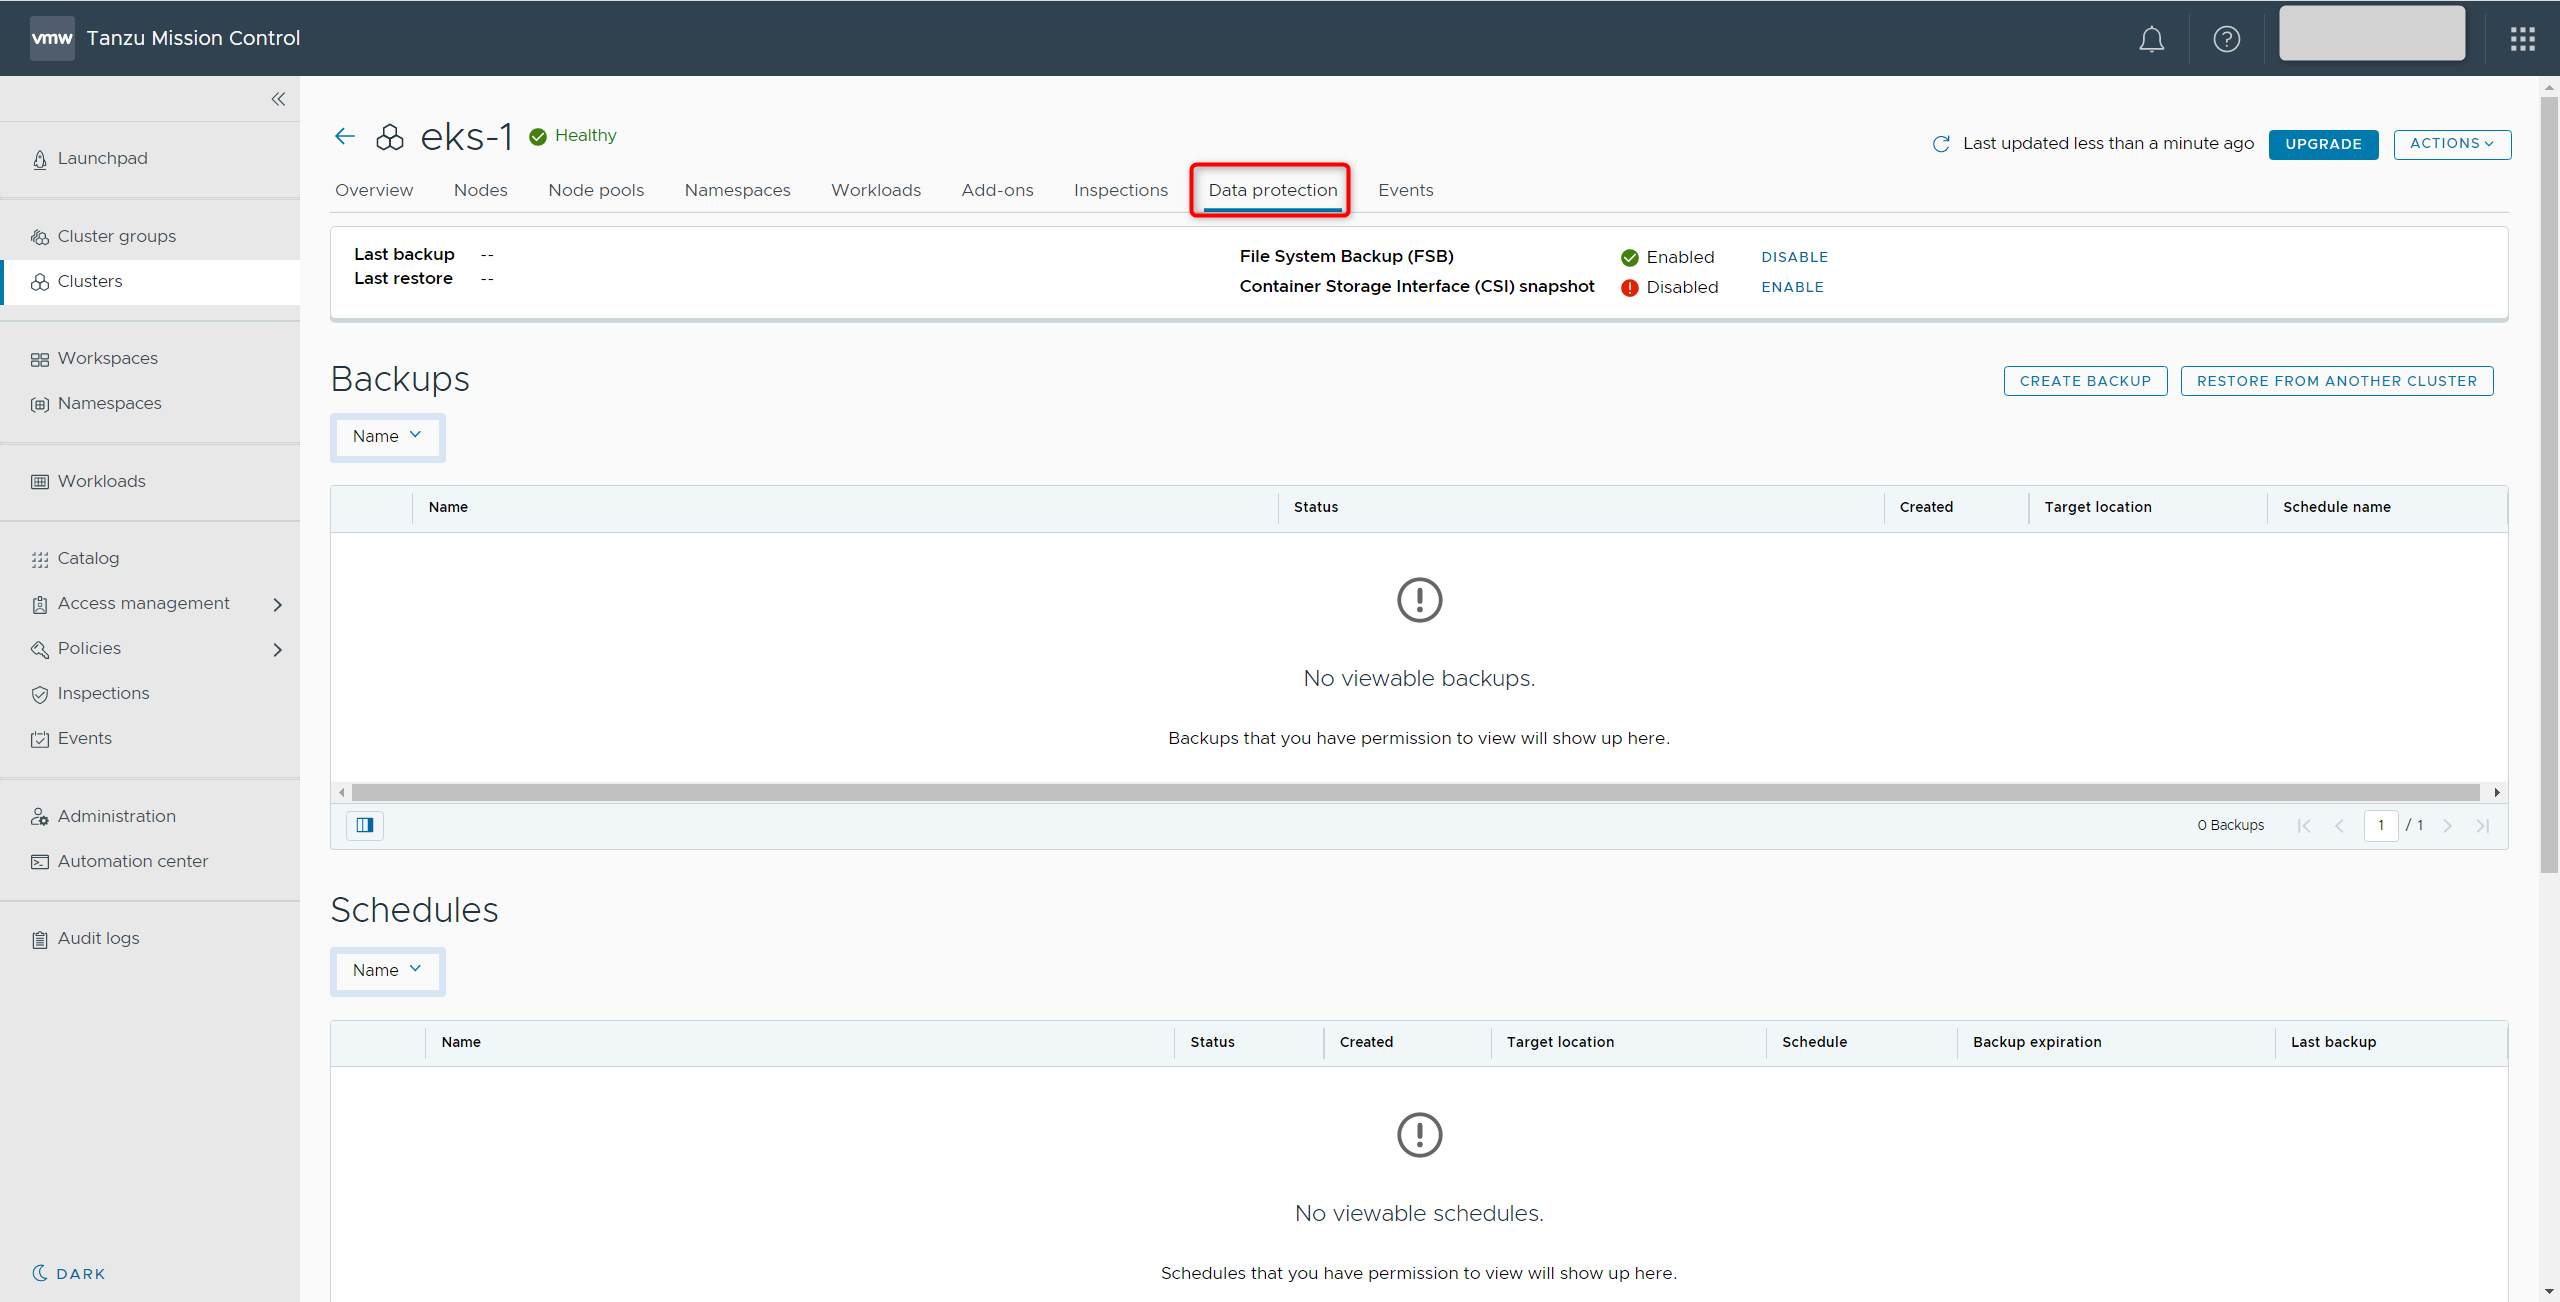This screenshot has width=2560, height=1302.
Task: Click the Backups column toggle icon
Action: pyautogui.click(x=365, y=825)
